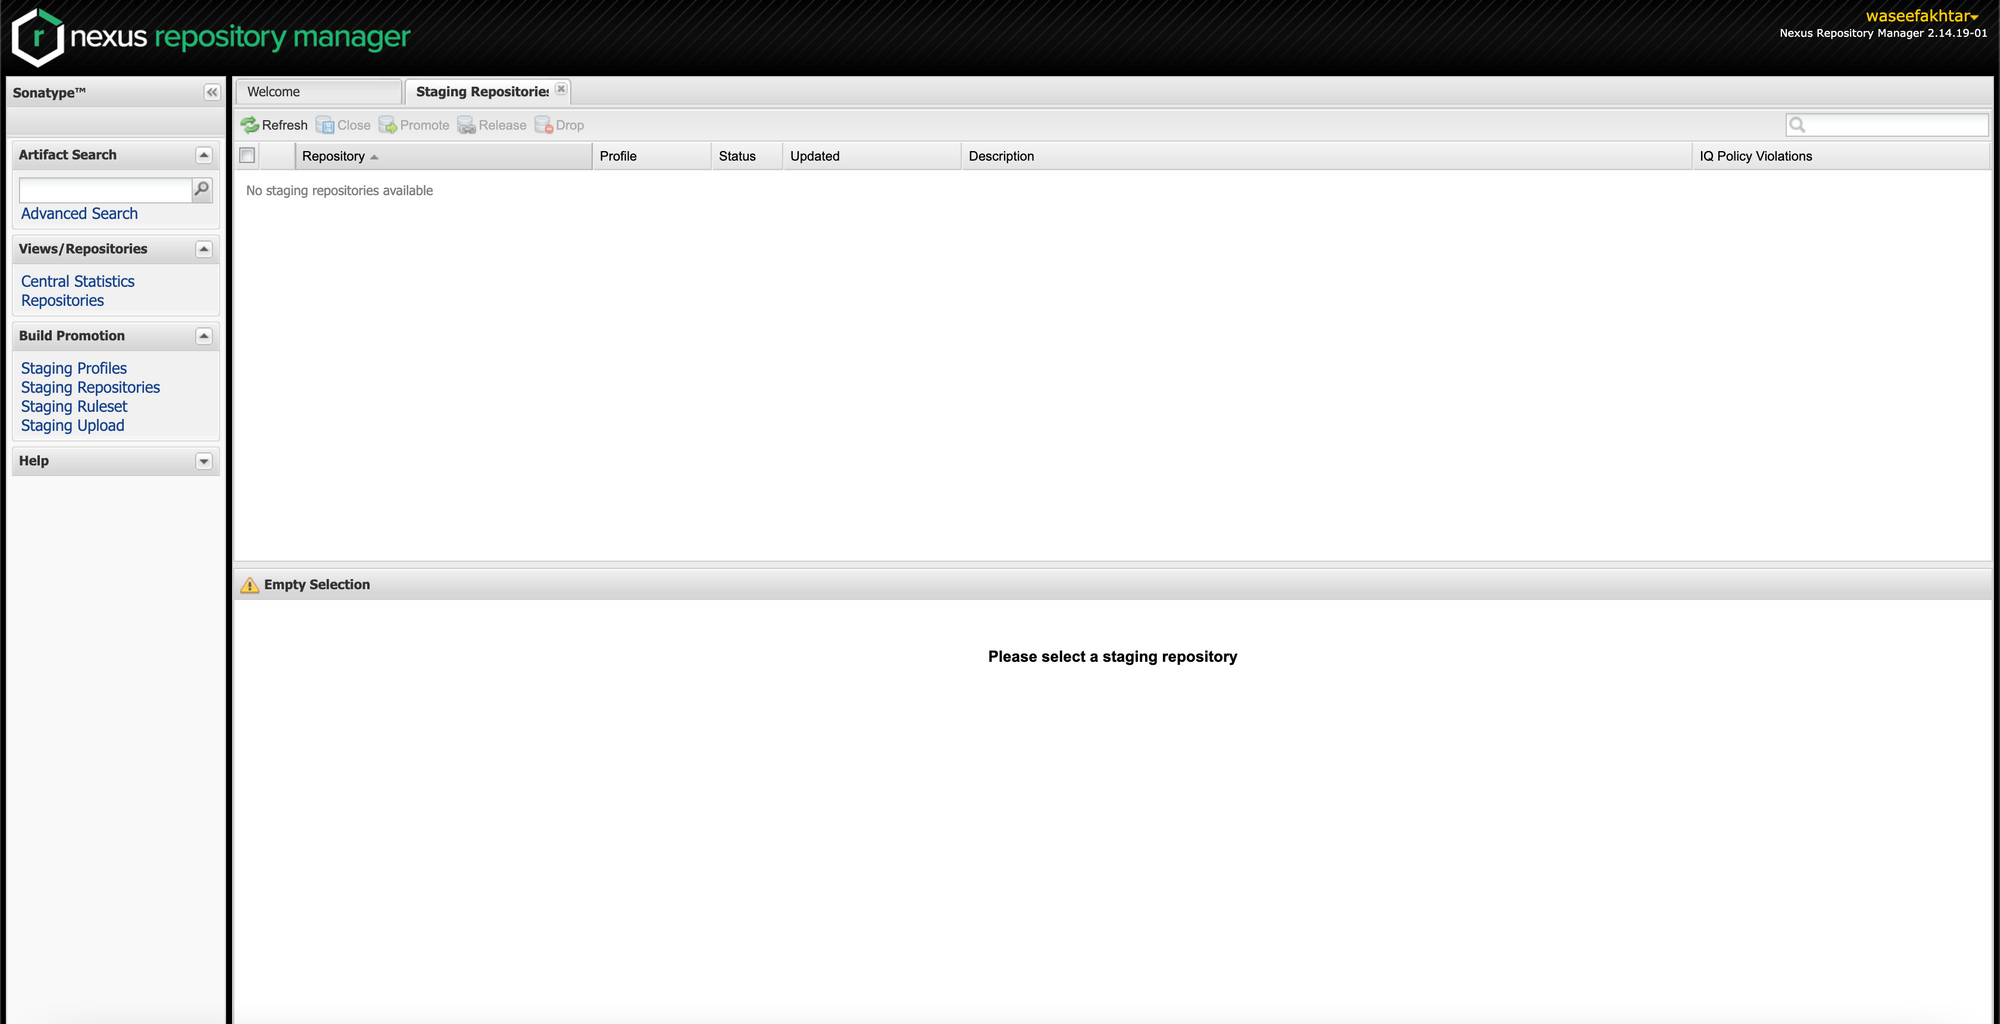Click the Drop toolbar button
Screen dimensions: 2000x1024
click(559, 125)
